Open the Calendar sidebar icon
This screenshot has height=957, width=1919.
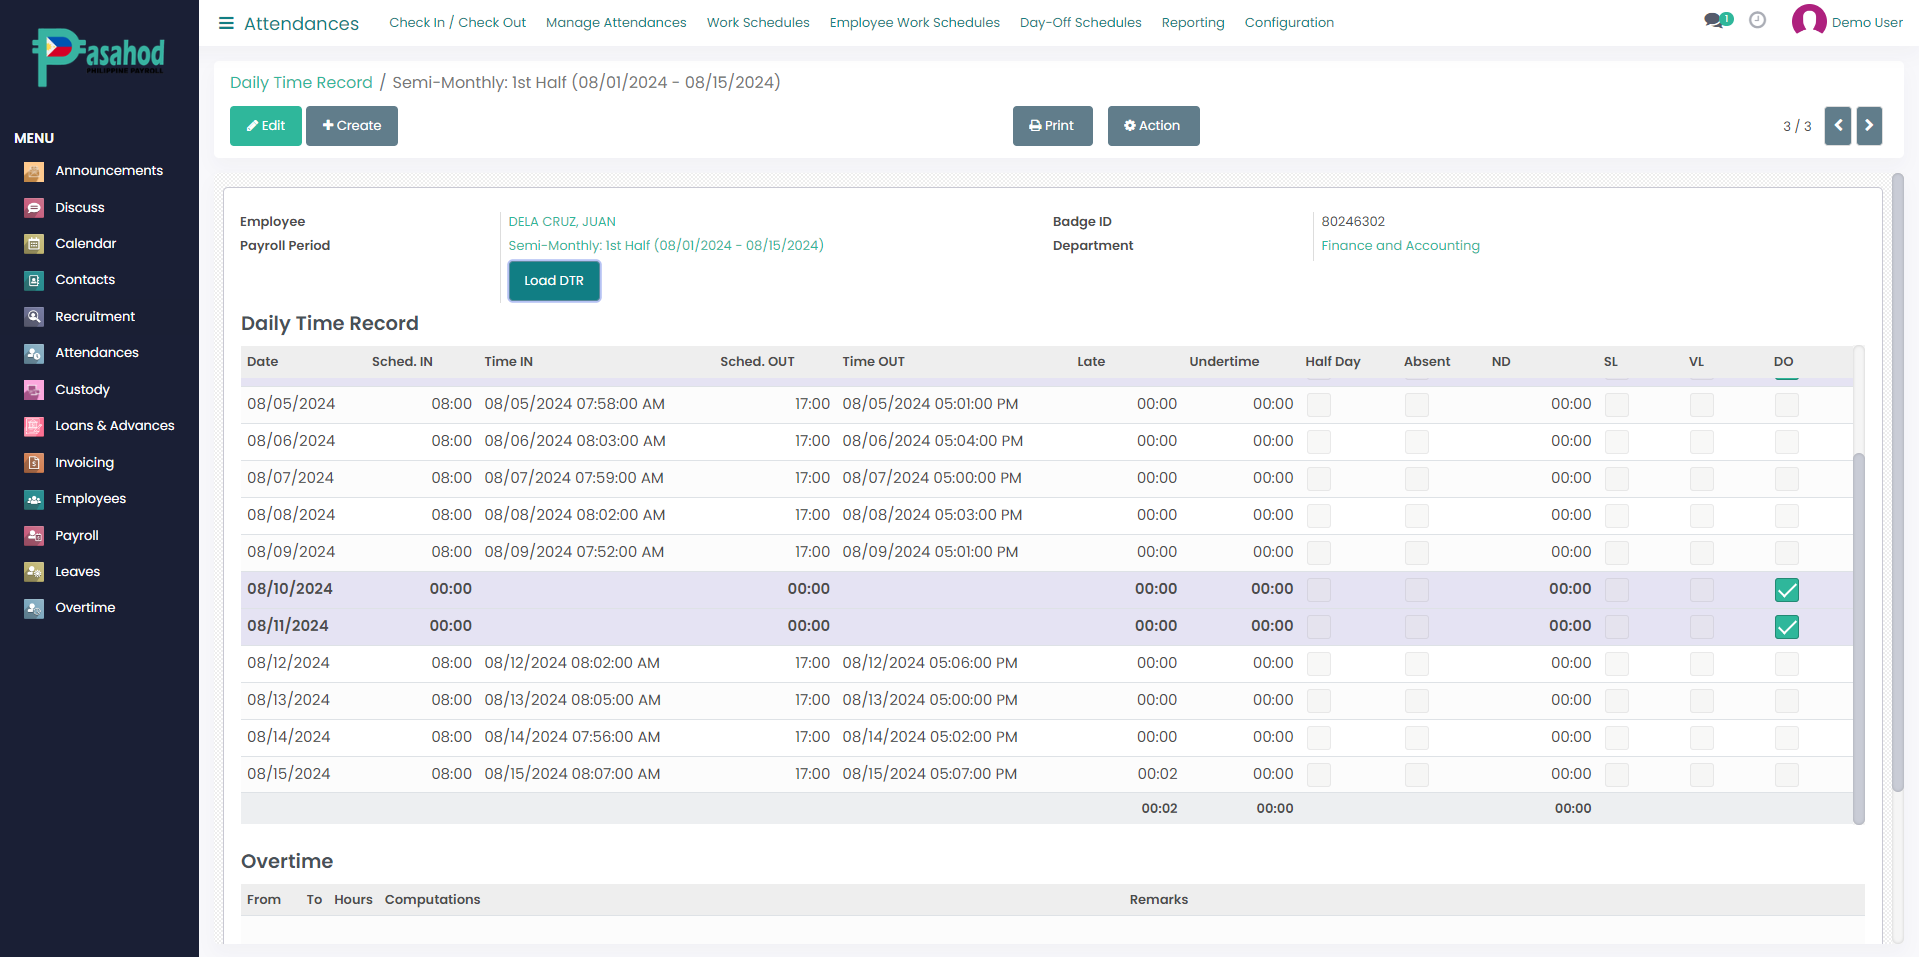34,244
